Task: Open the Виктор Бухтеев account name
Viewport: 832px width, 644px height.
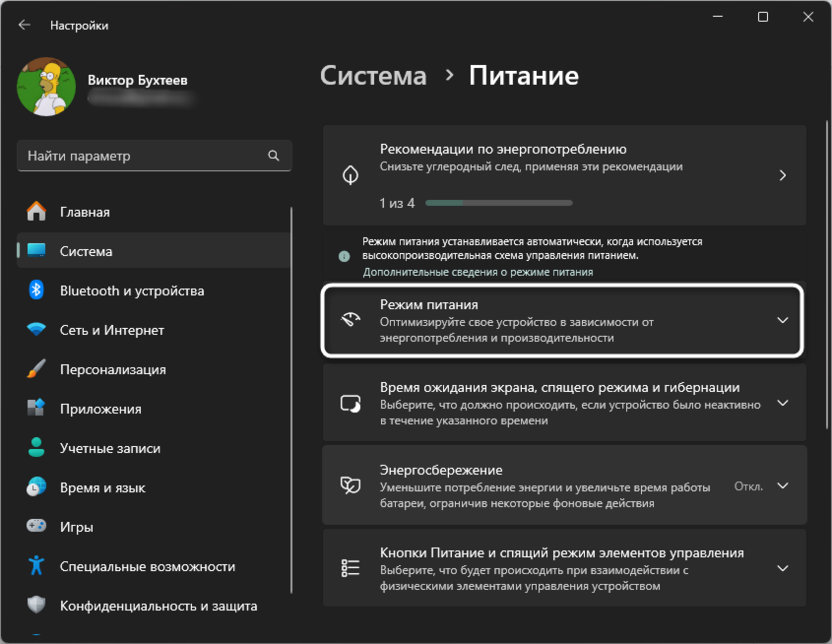Action: coord(137,80)
